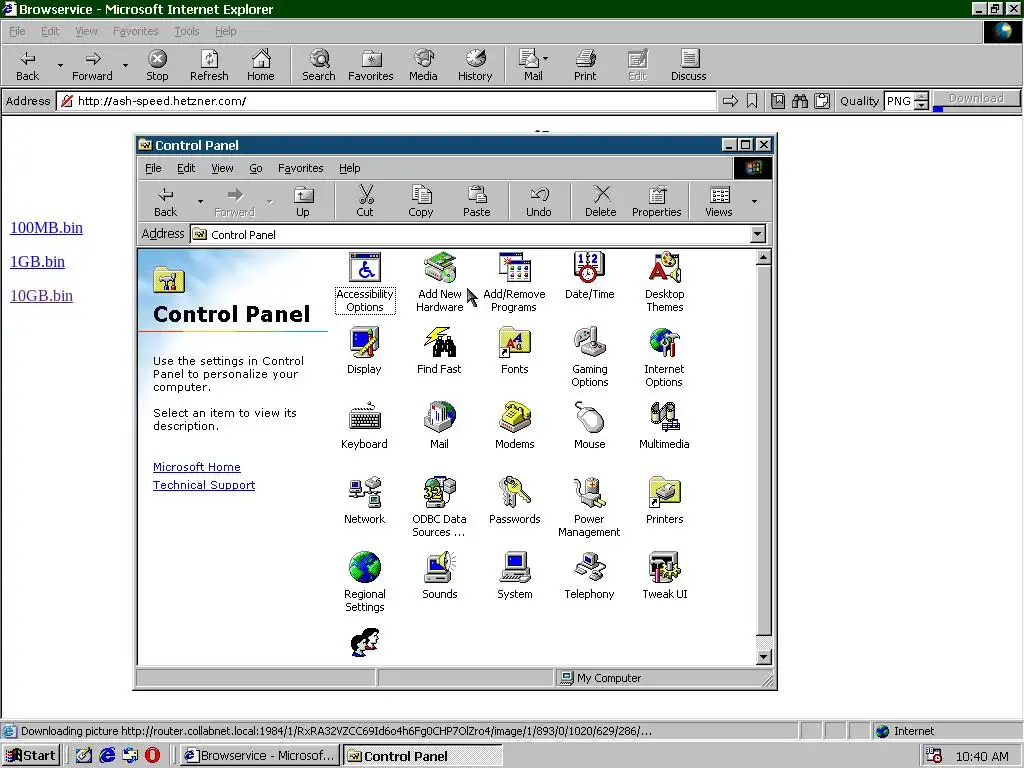Open ODBC Data Sources
This screenshot has height=768, width=1024.
439,507
